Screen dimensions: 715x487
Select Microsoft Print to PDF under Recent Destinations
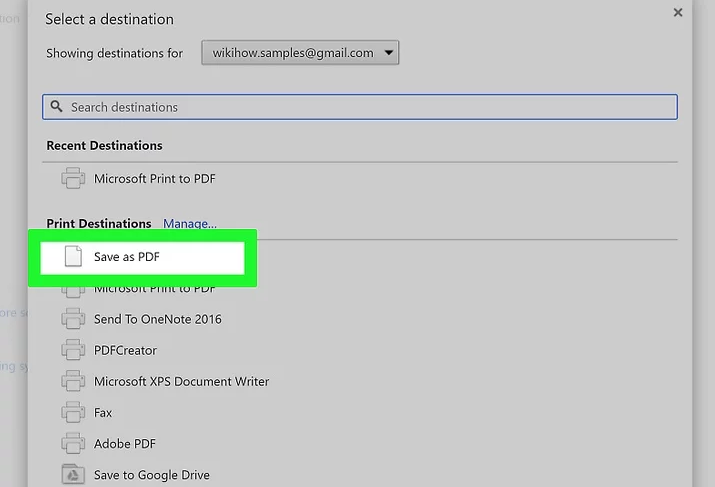(155, 179)
